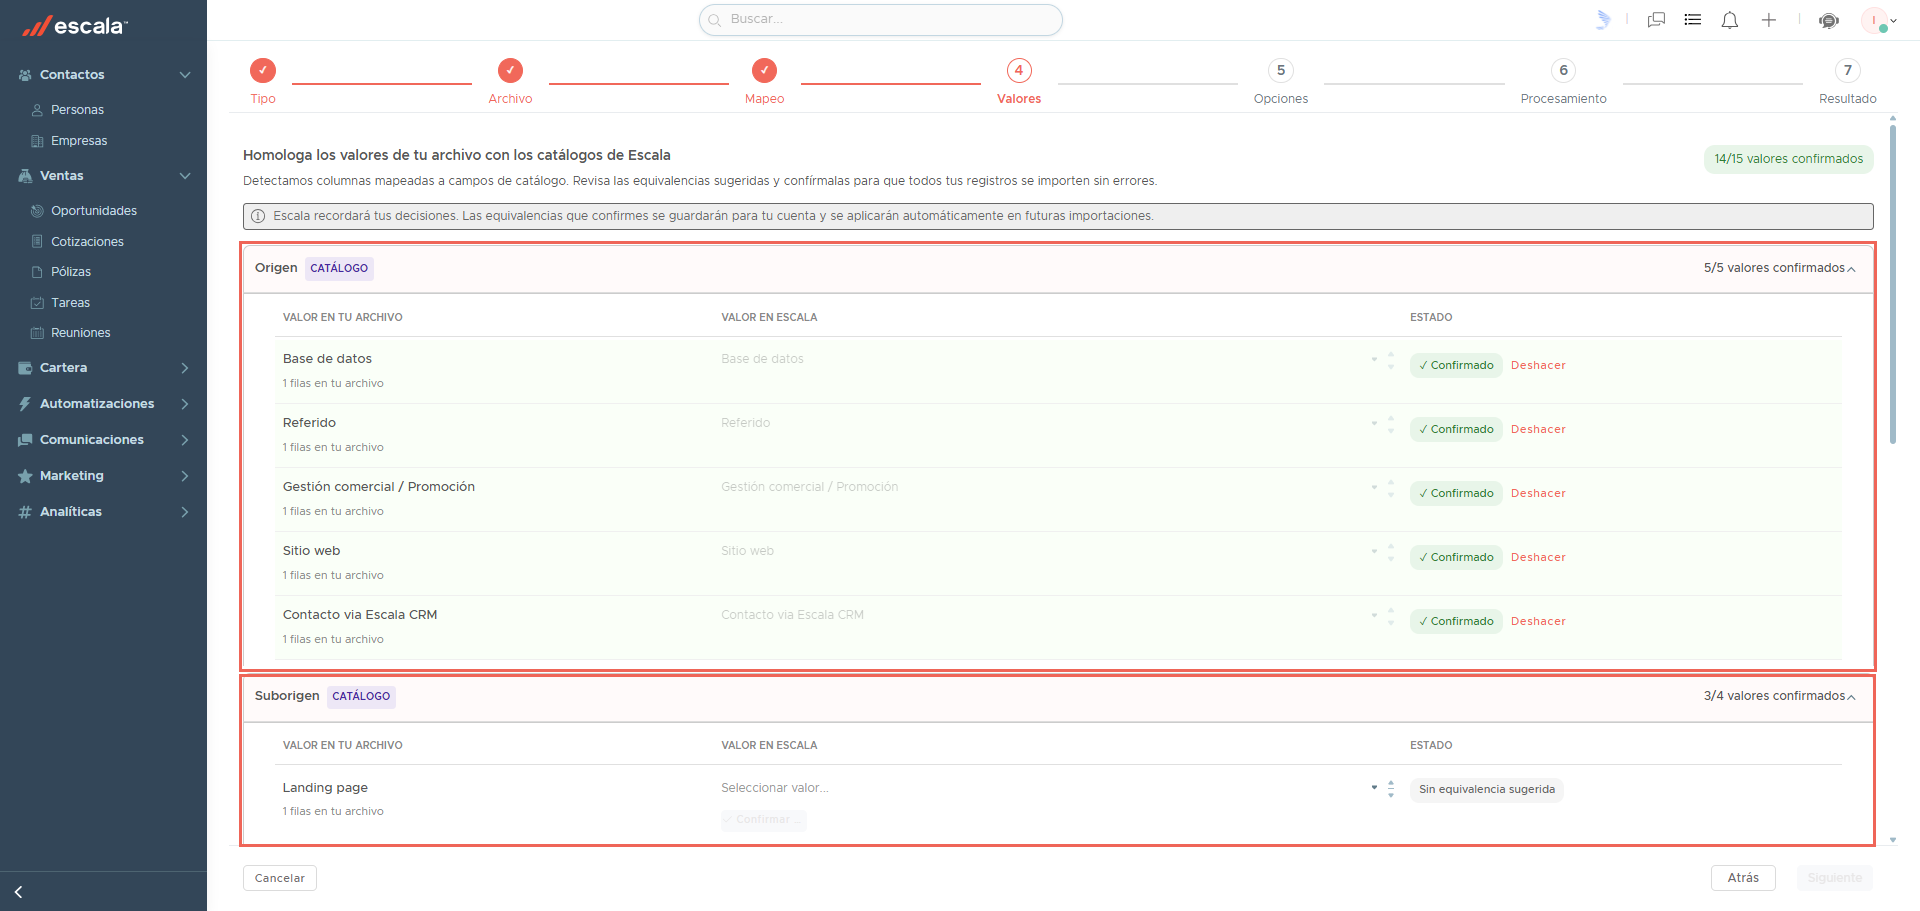Click the Automatizaciones lightning icon
Image resolution: width=1920 pixels, height=911 pixels.
tap(25, 404)
